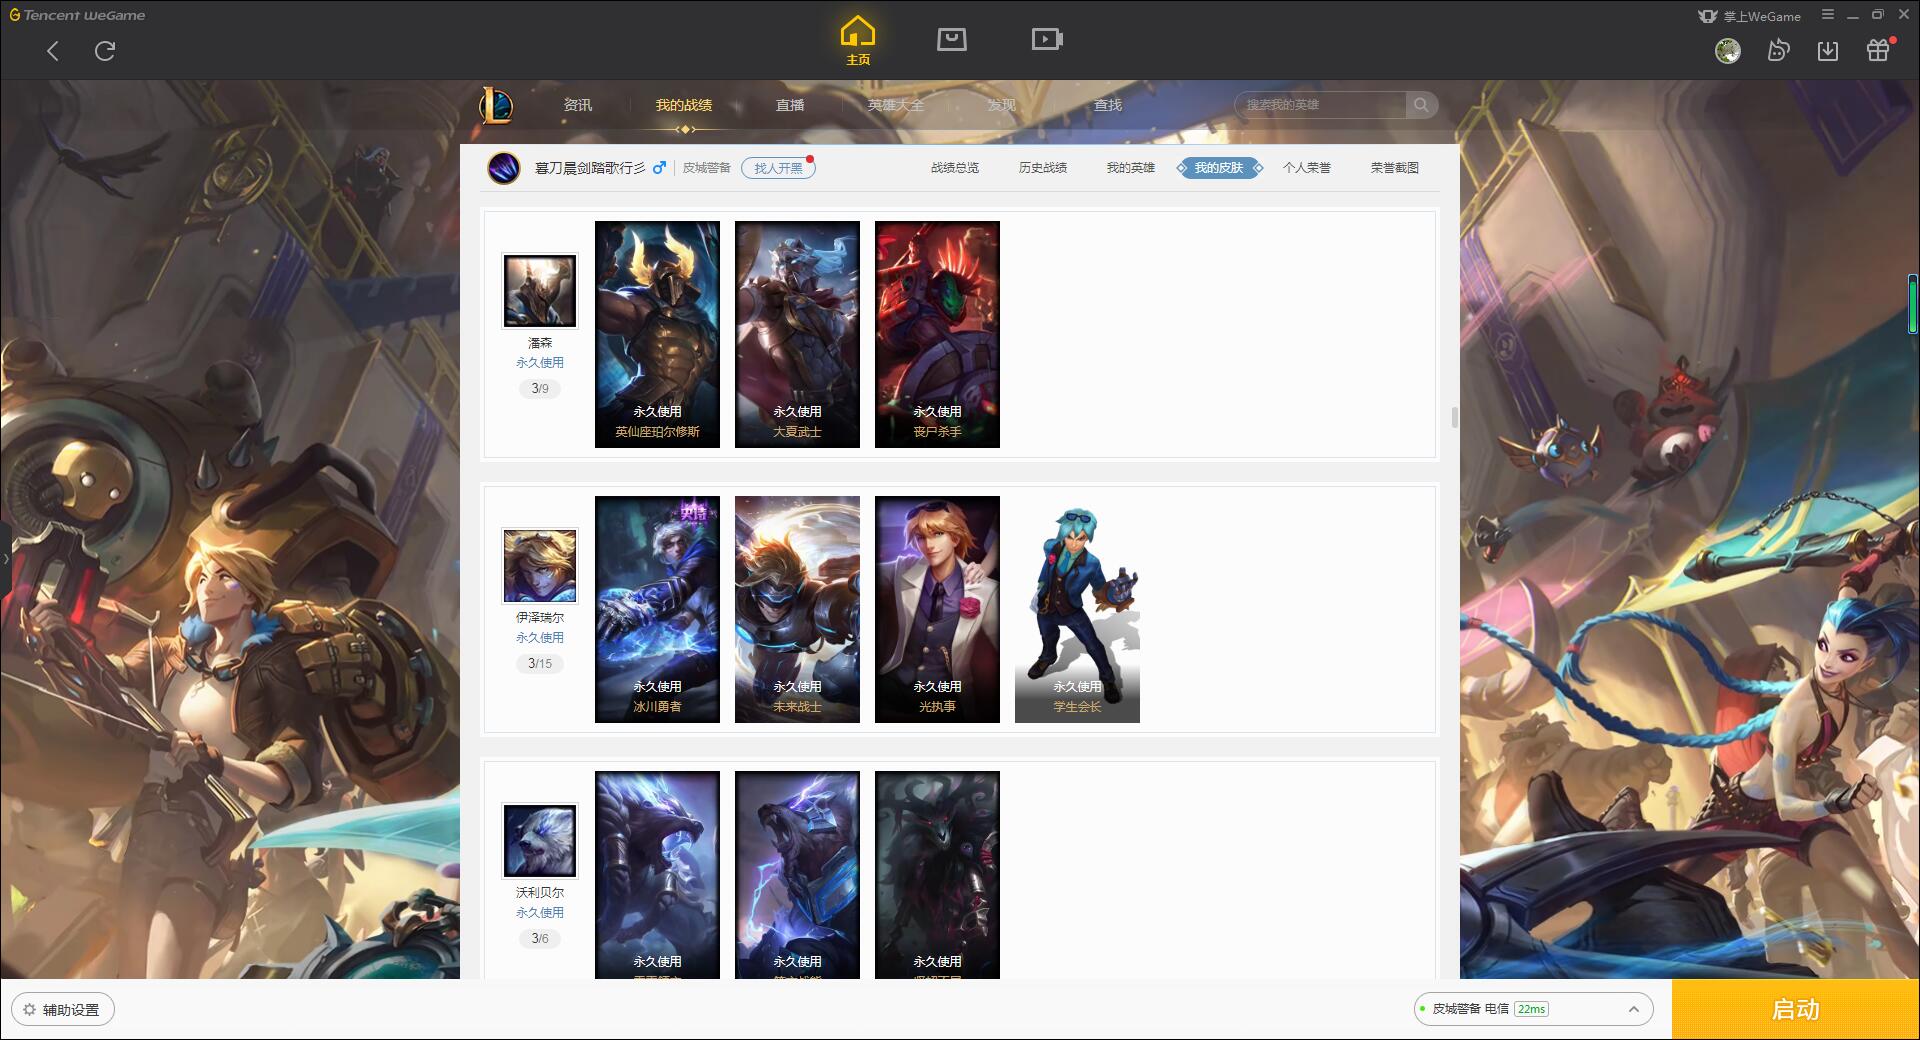Open the 历史战绩 sub-tab

(x=1043, y=168)
